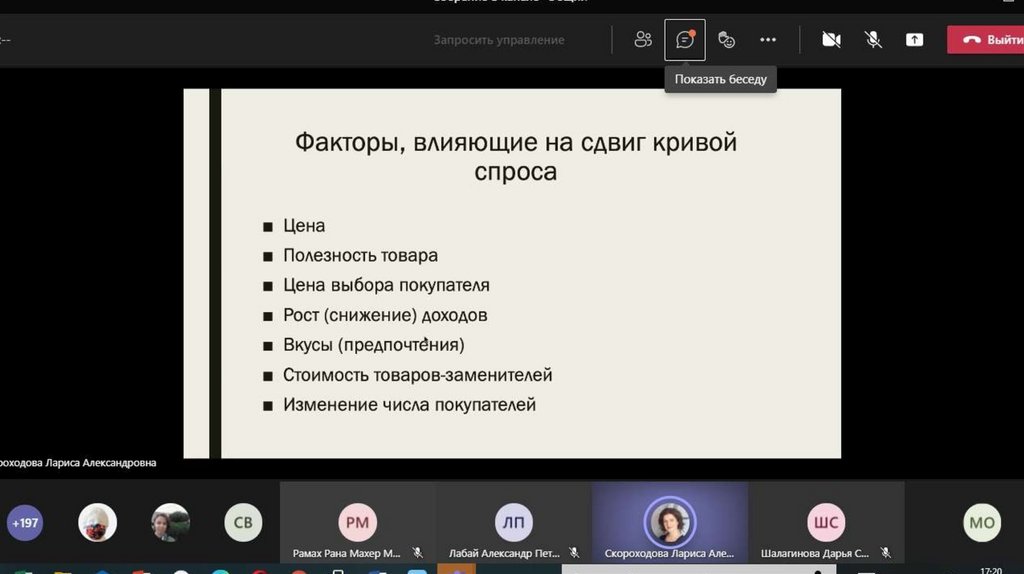
Task: Click muted mic icon of Лабай Александр
Action: click(574, 553)
